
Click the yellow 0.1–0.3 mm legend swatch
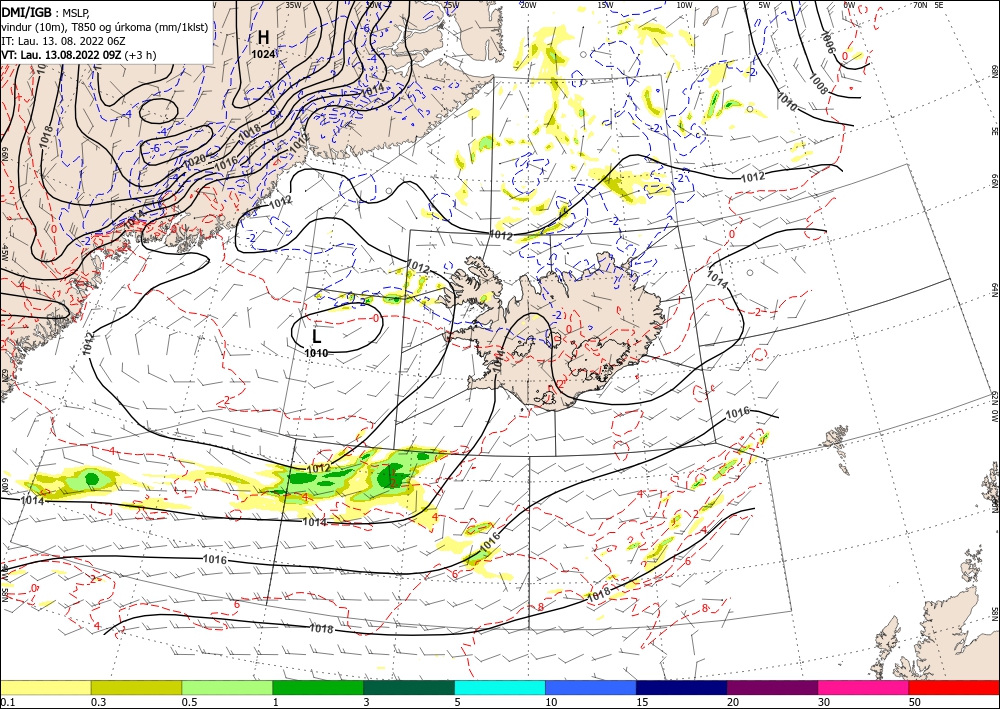pos(45,687)
